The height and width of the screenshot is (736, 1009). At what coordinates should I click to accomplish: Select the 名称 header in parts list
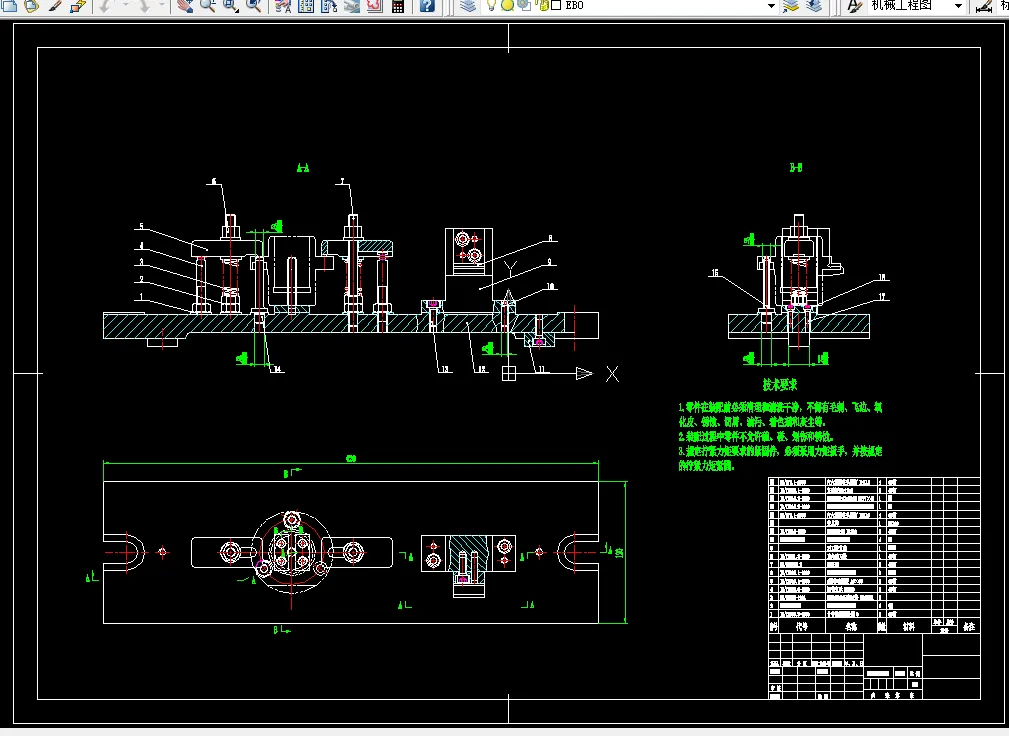point(851,626)
